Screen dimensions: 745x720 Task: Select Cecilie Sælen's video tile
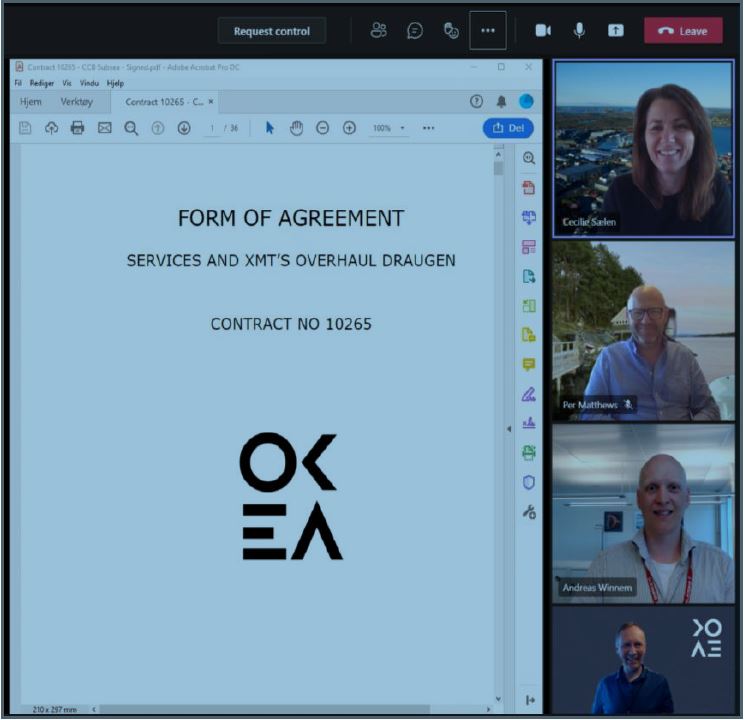[643, 149]
